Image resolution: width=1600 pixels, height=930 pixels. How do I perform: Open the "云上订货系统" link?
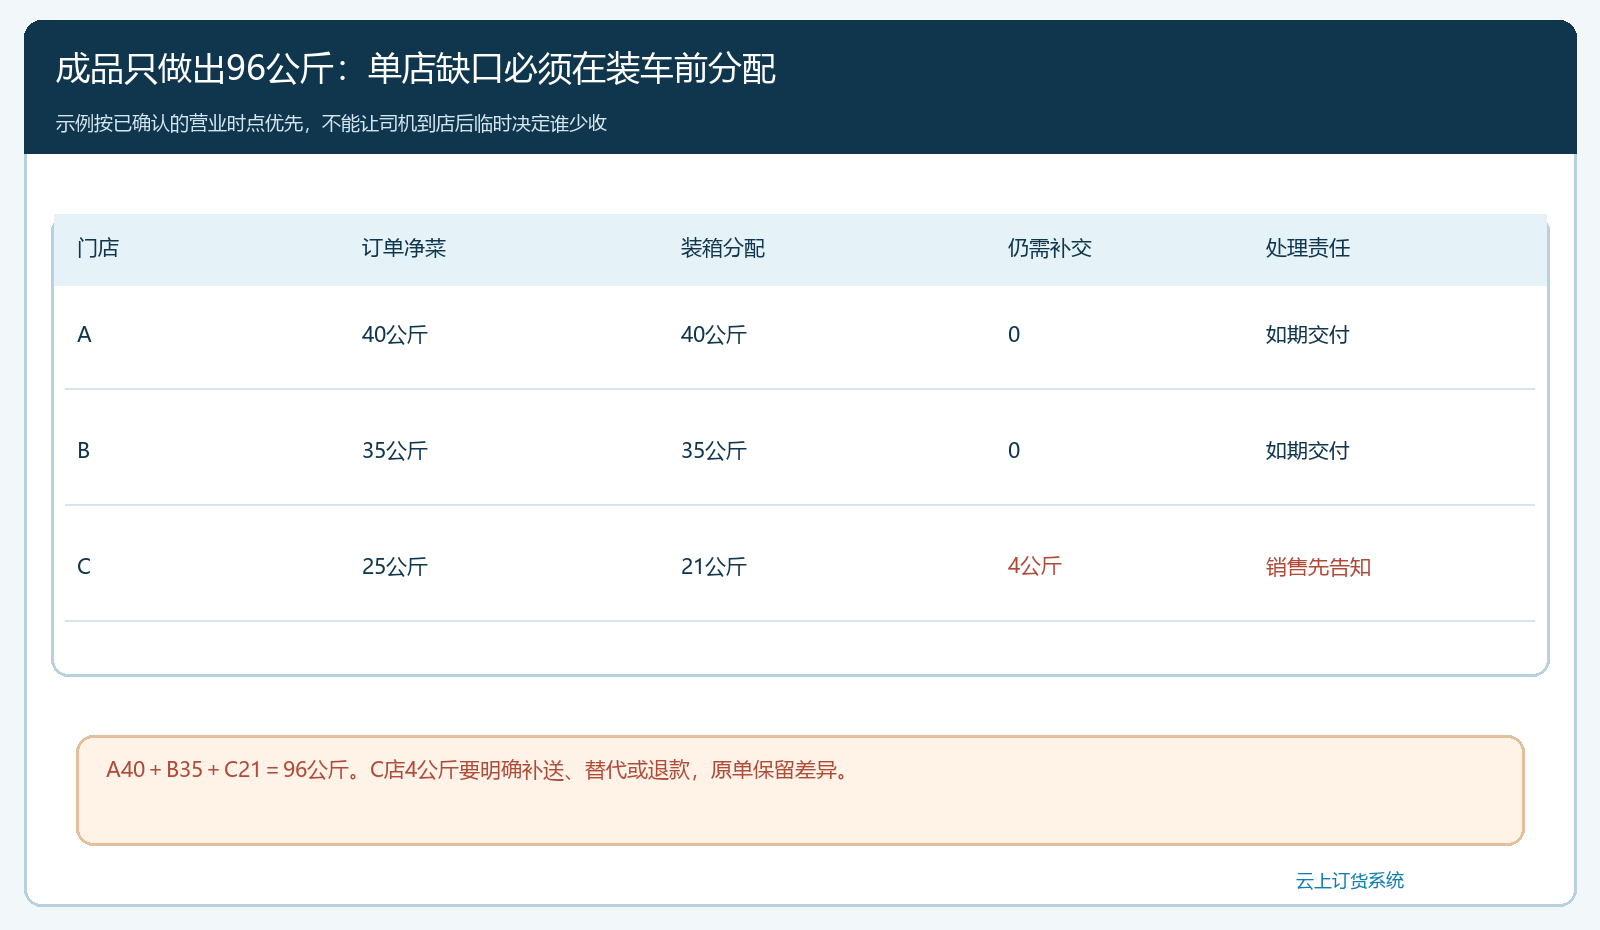(x=1350, y=880)
